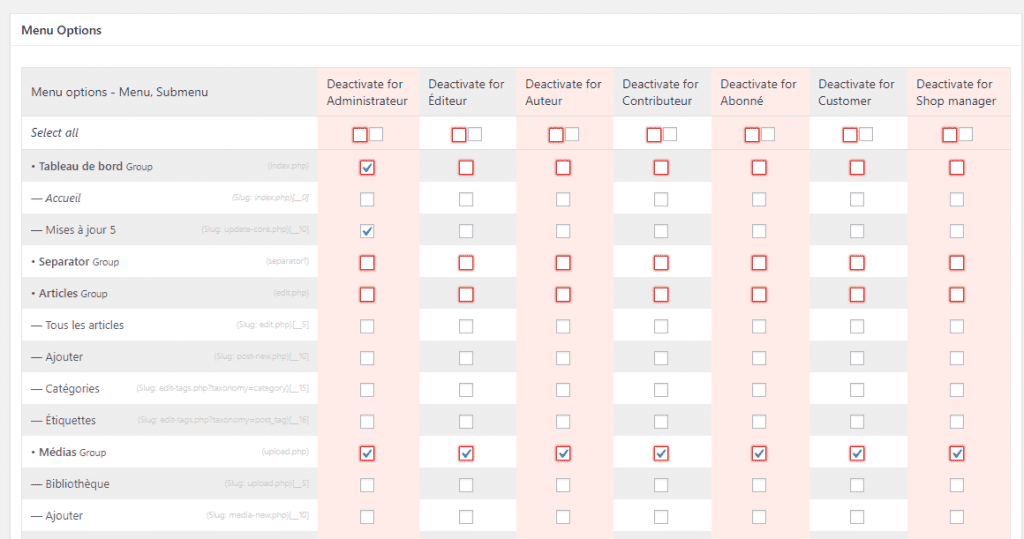The width and height of the screenshot is (1024, 539).
Task: Click the 'Select all' row label
Action: (x=54, y=133)
